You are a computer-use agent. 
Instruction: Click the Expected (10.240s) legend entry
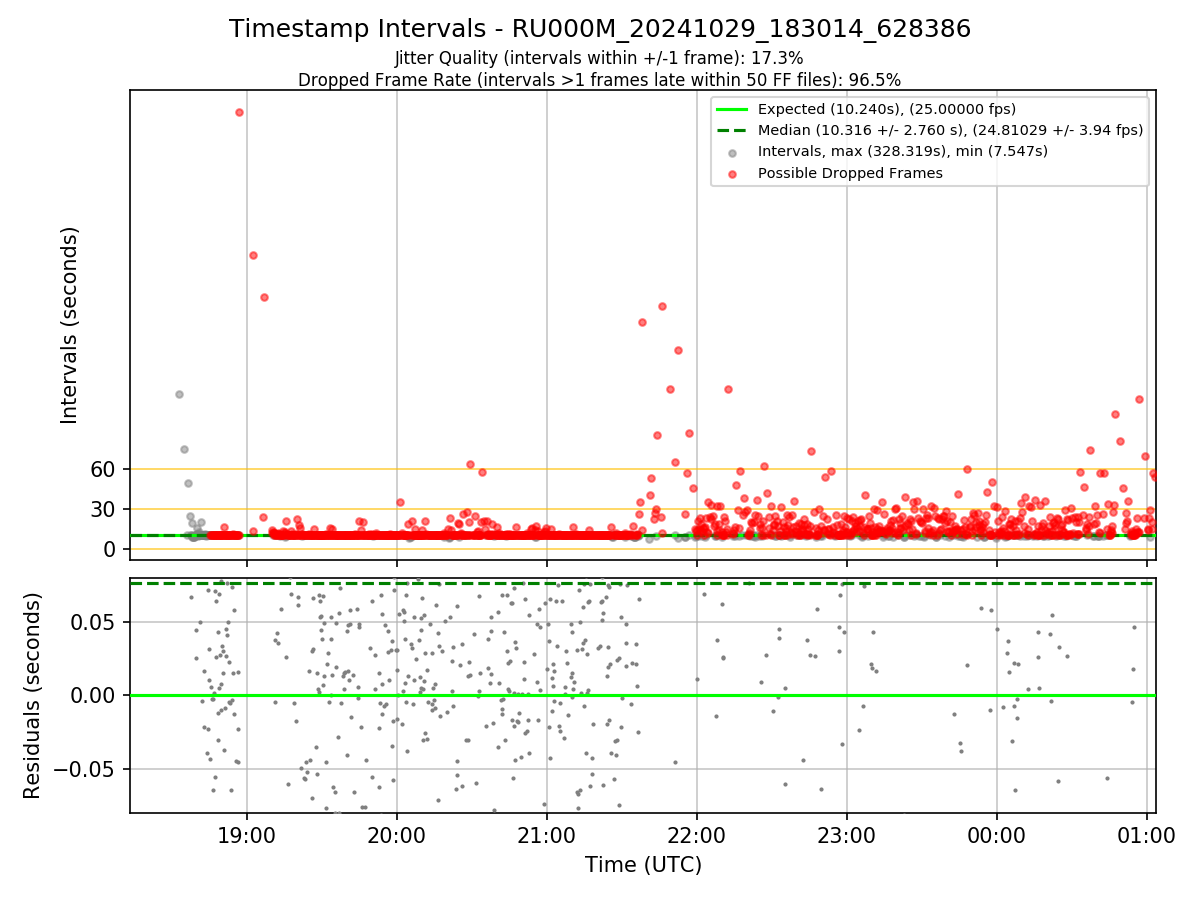[887, 109]
